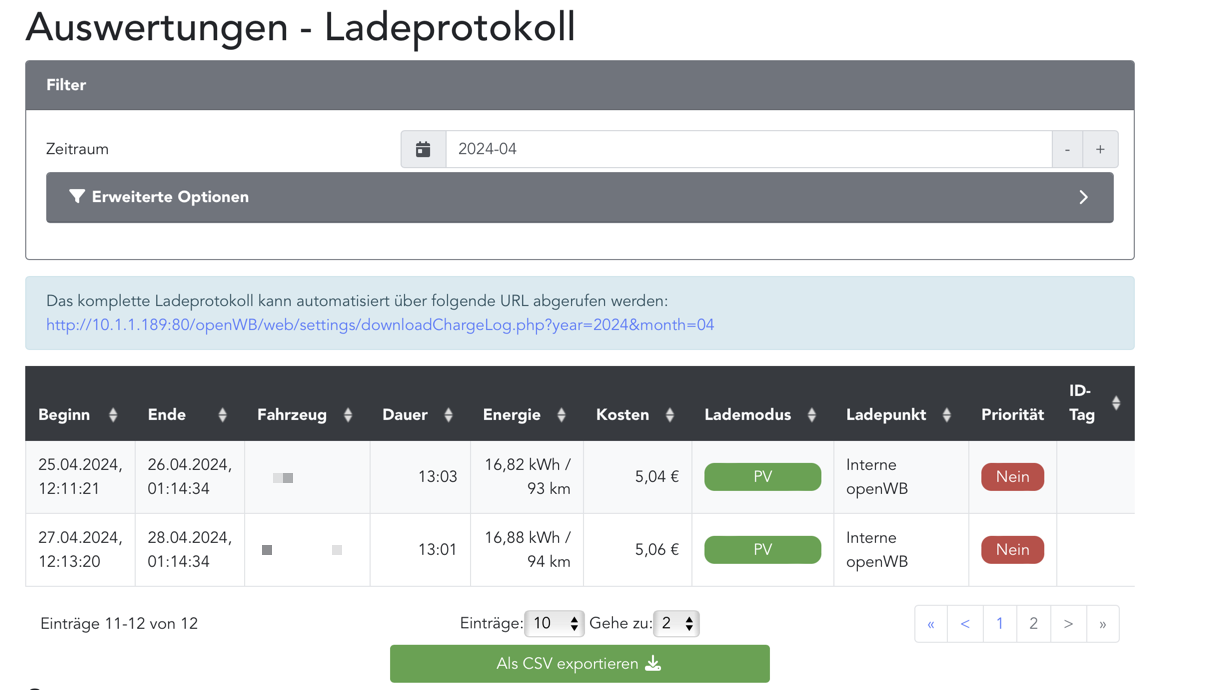The image size is (1205, 690).
Task: Click the Einträge 11-12 von 12 status text
Action: tap(119, 624)
